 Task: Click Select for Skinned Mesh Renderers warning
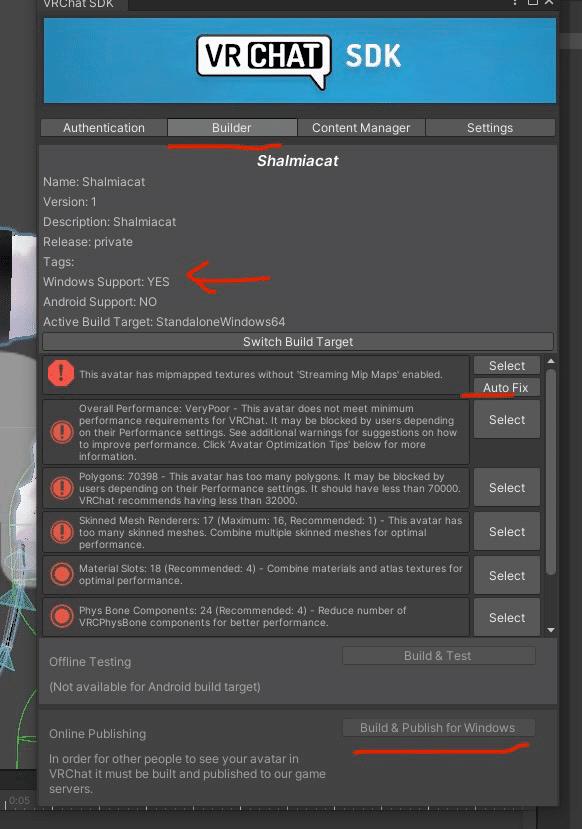[506, 531]
